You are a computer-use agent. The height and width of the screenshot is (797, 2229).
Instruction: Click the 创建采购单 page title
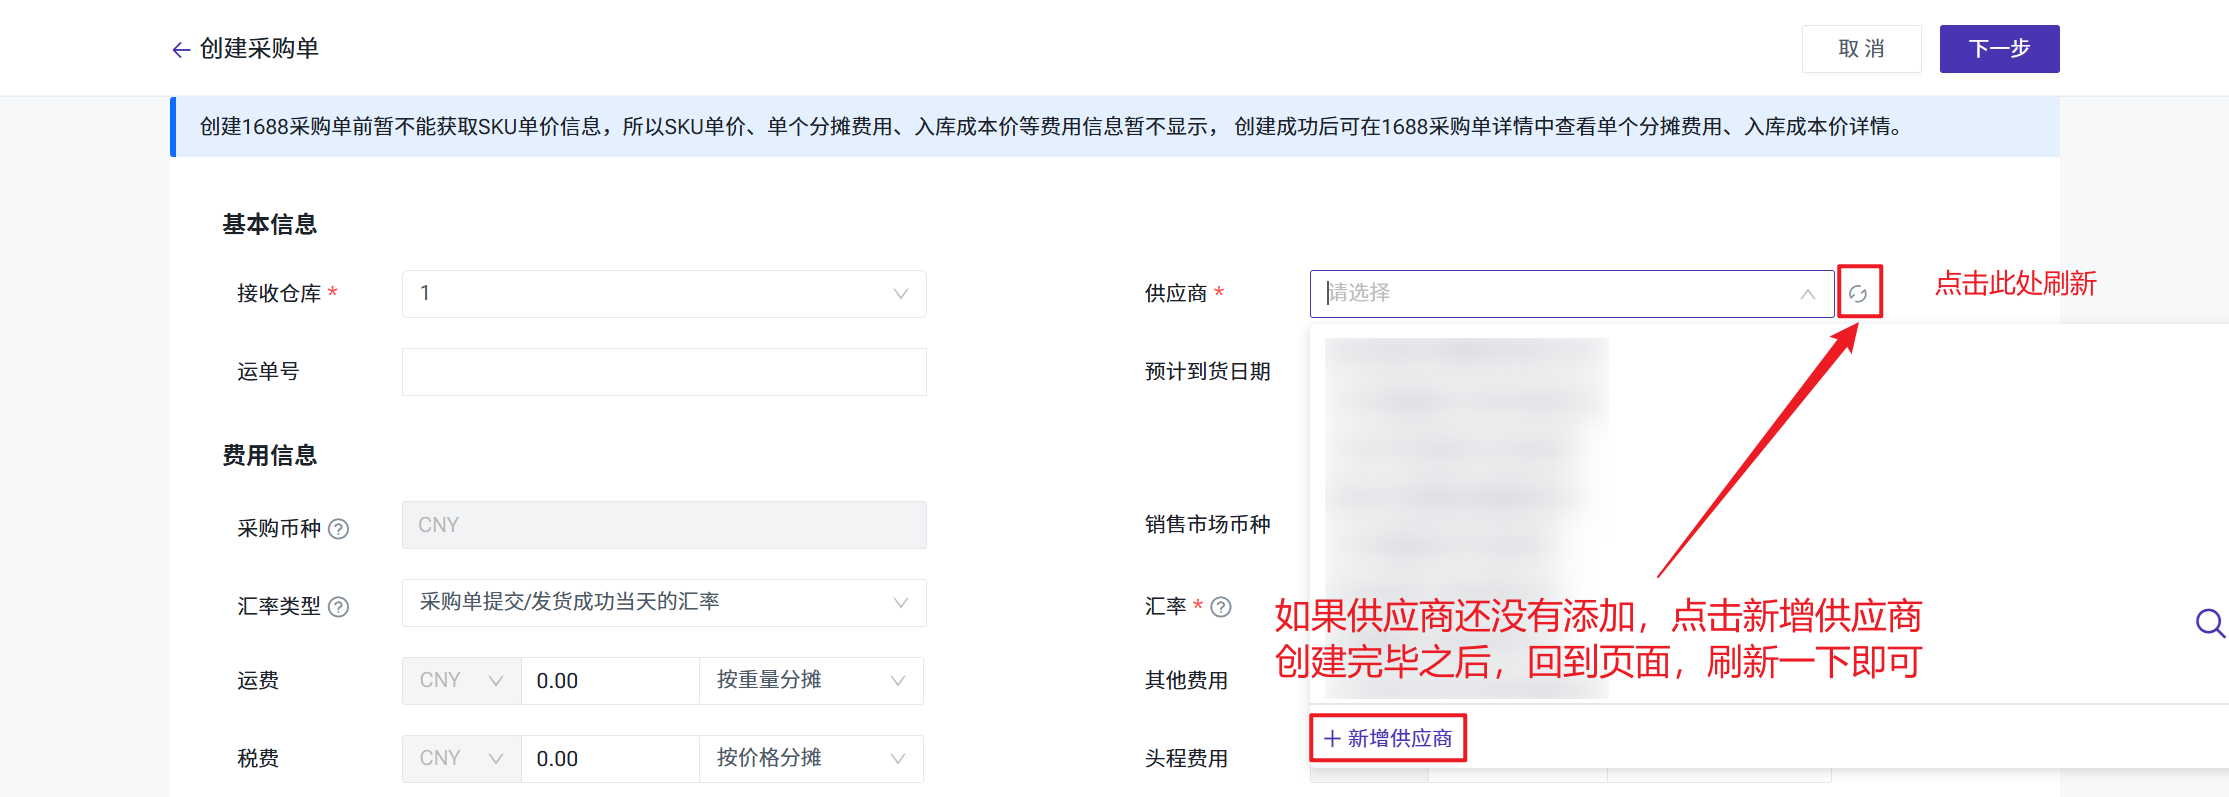pyautogui.click(x=259, y=49)
